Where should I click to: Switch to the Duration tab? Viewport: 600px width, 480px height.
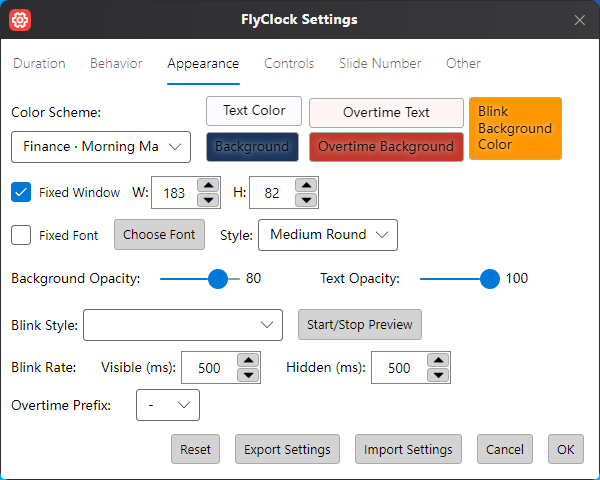click(x=39, y=63)
